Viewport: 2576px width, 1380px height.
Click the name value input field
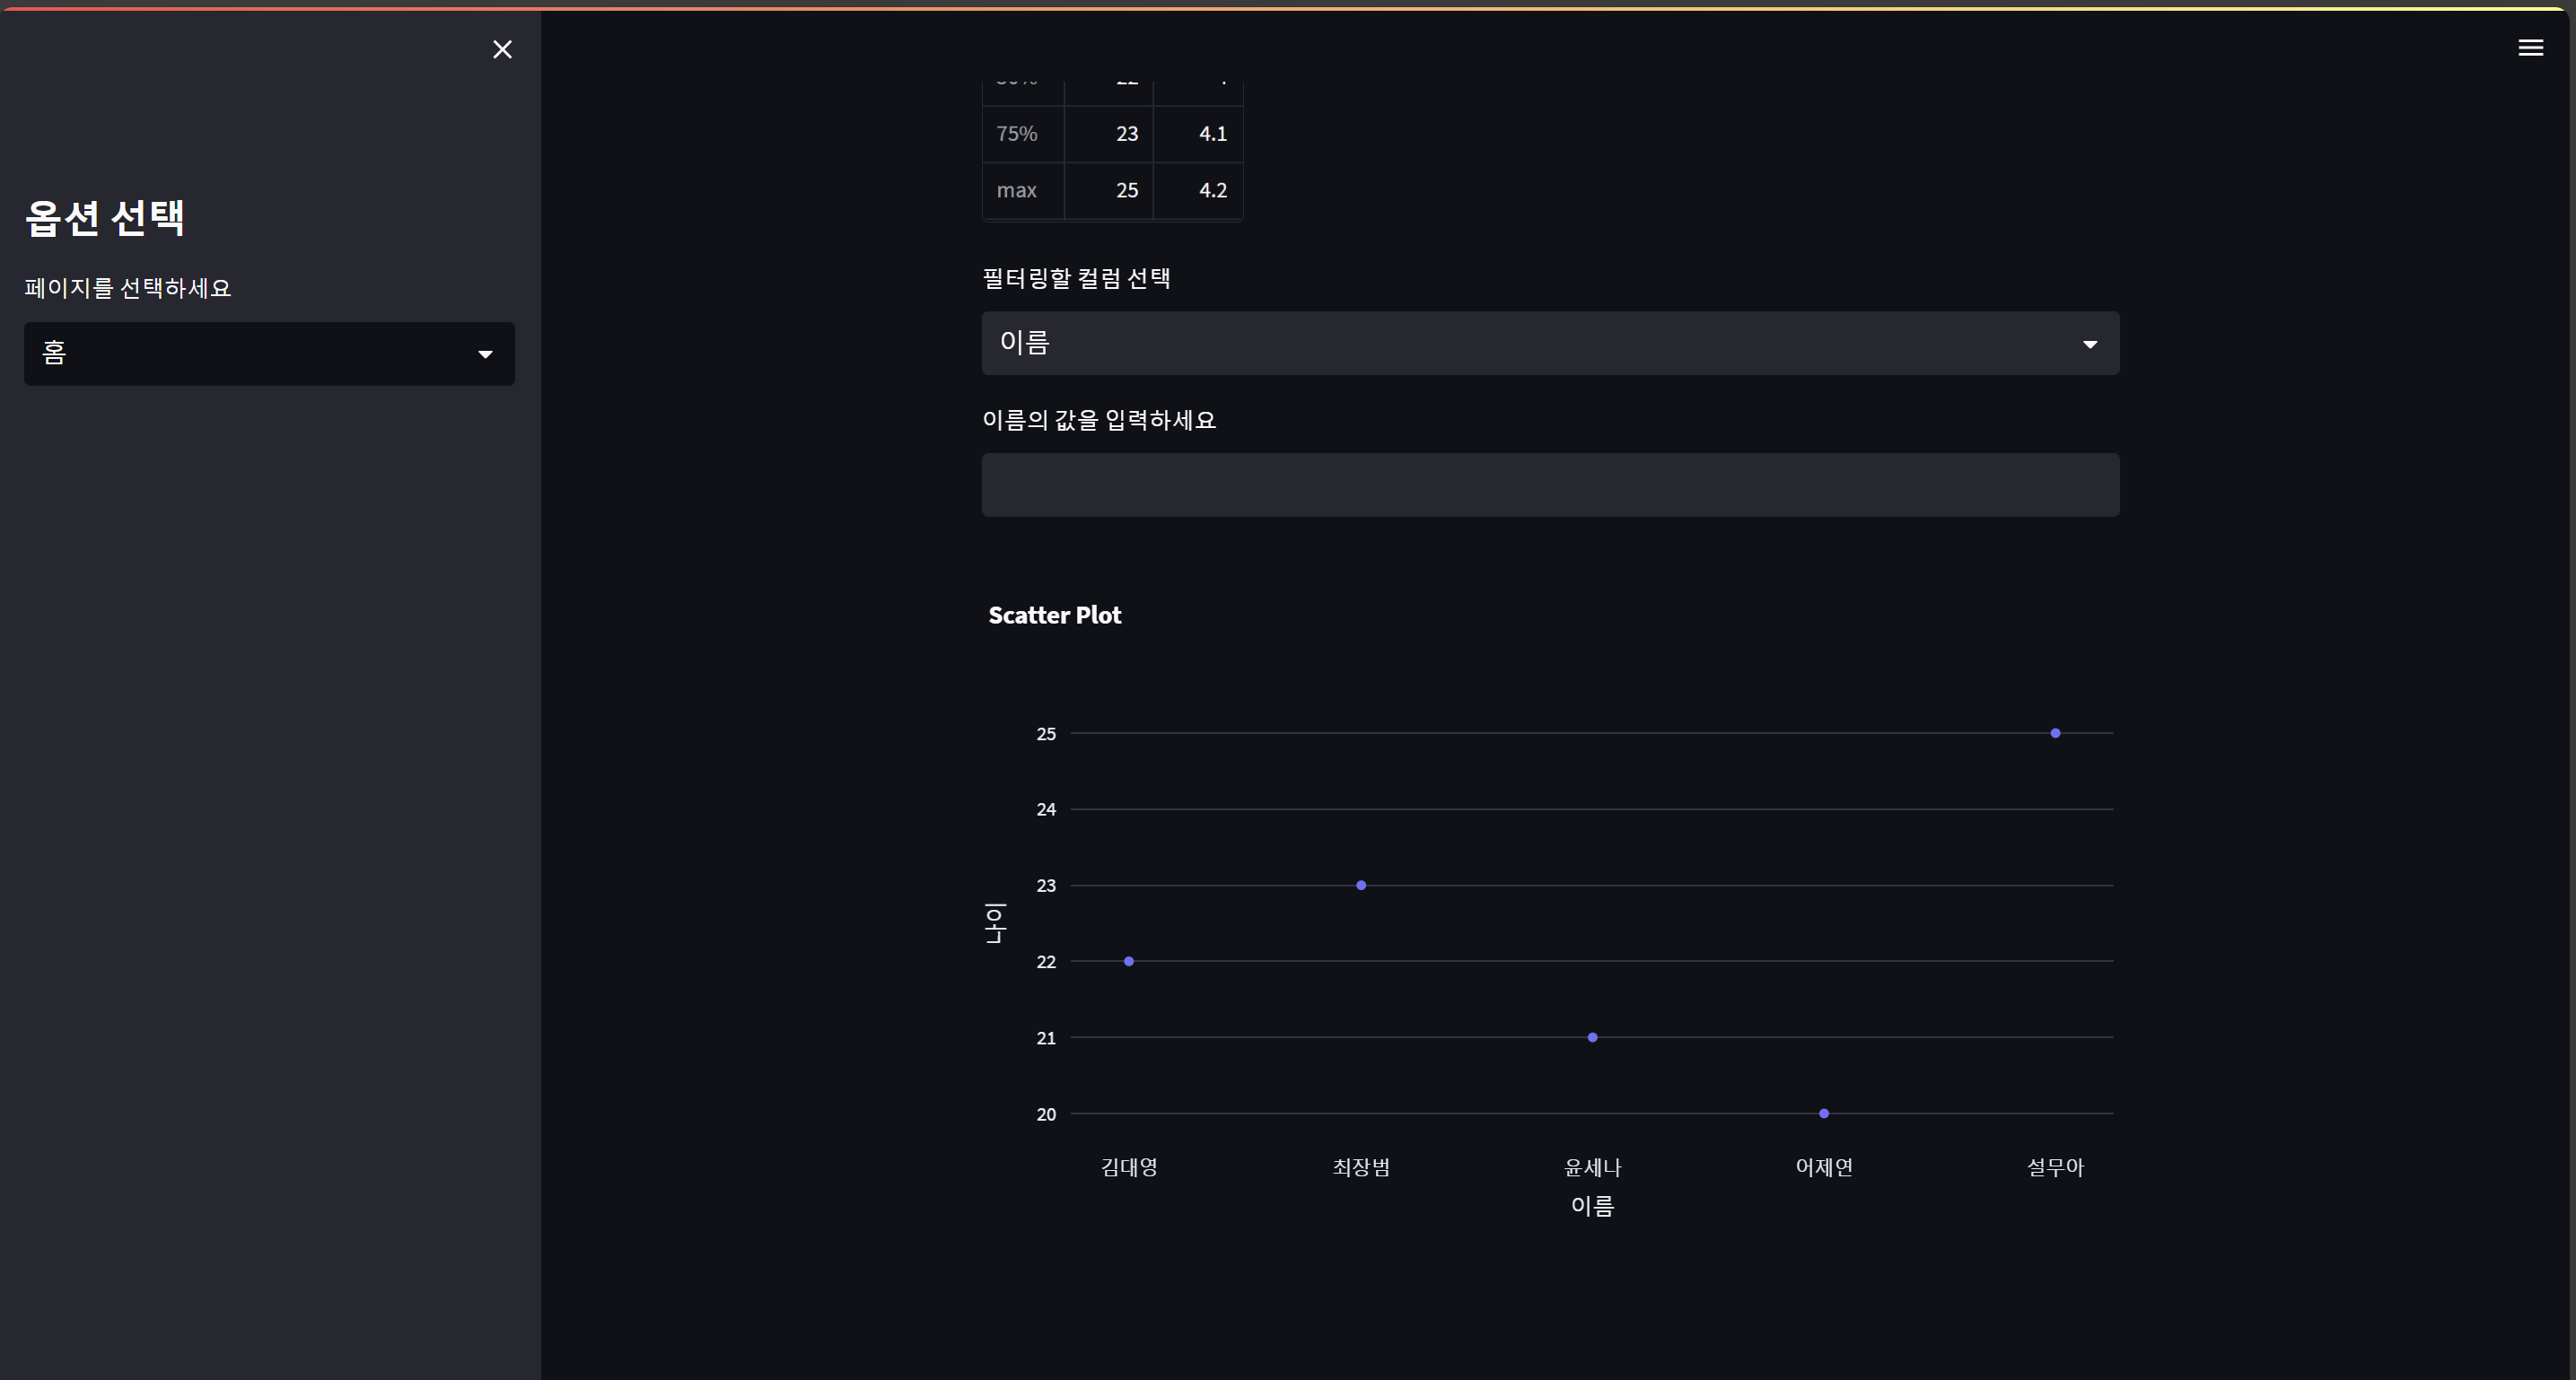[1549, 485]
